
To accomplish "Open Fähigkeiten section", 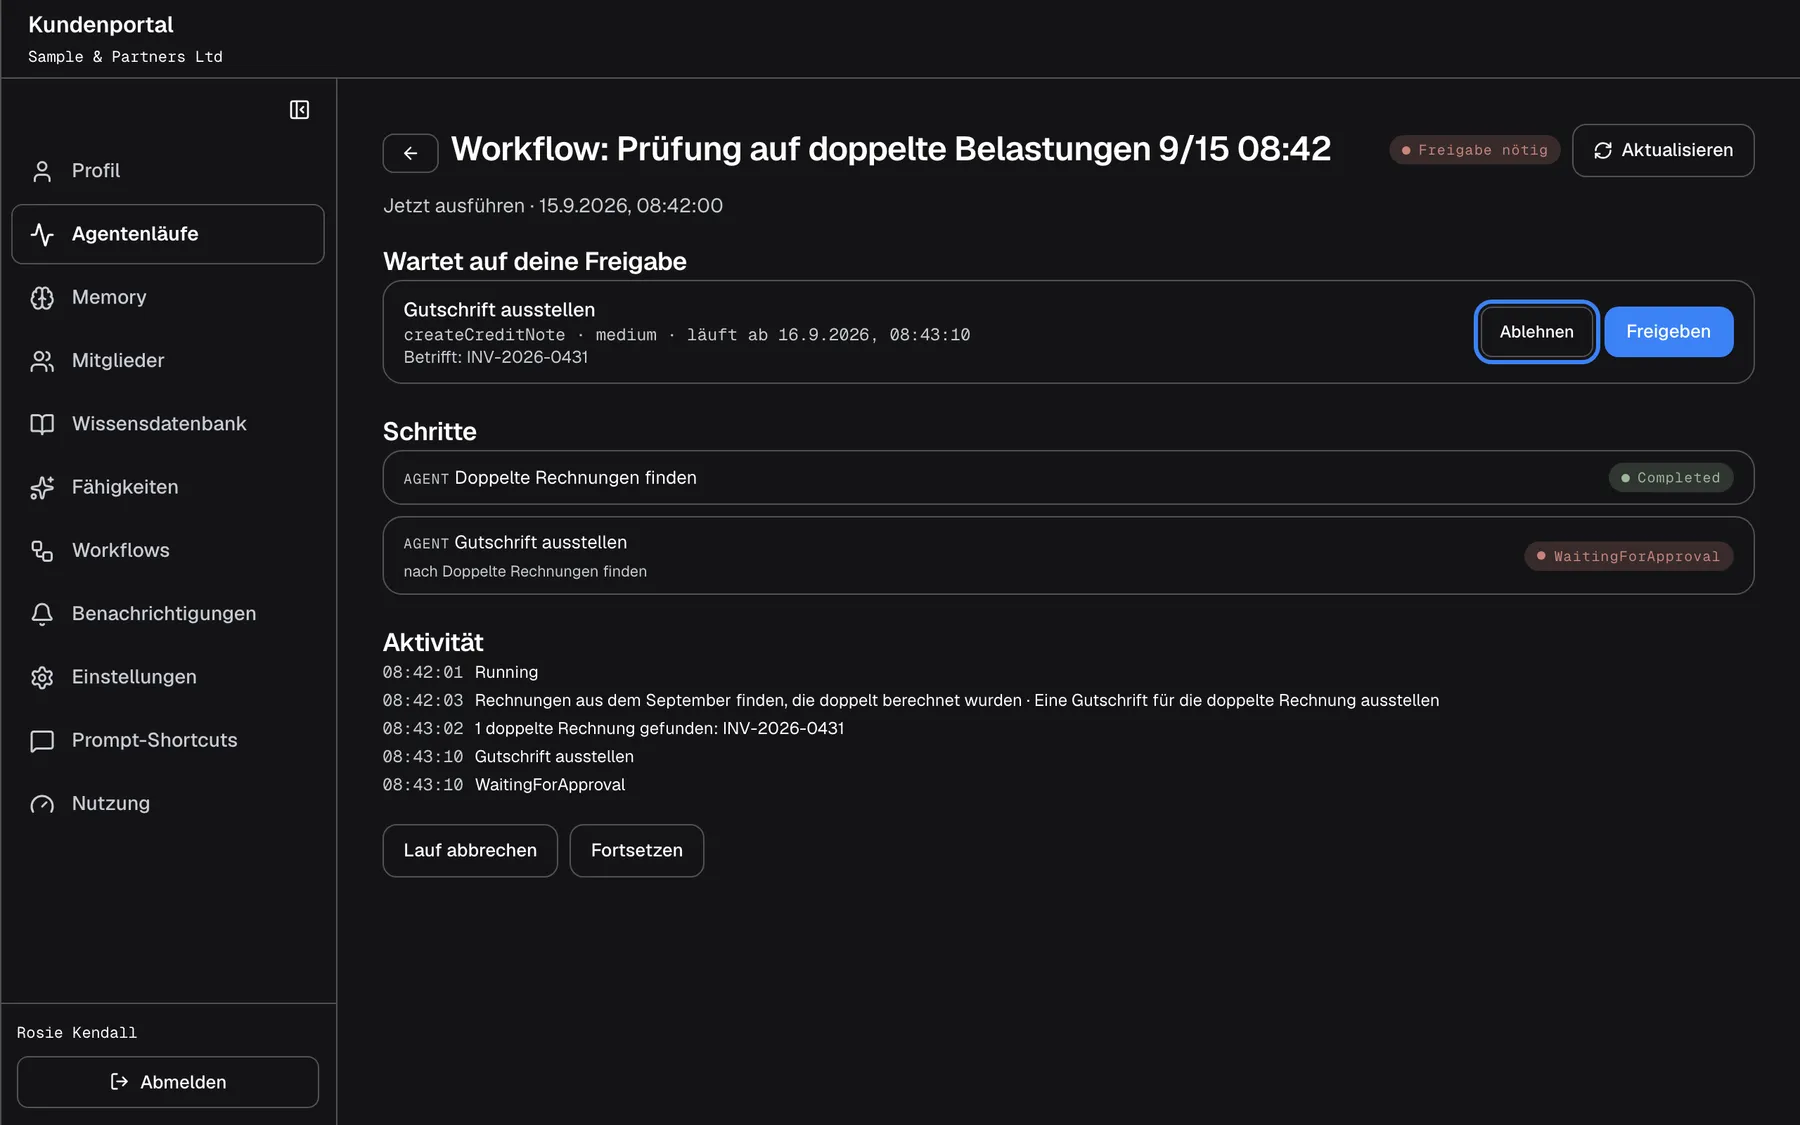I will coord(168,487).
